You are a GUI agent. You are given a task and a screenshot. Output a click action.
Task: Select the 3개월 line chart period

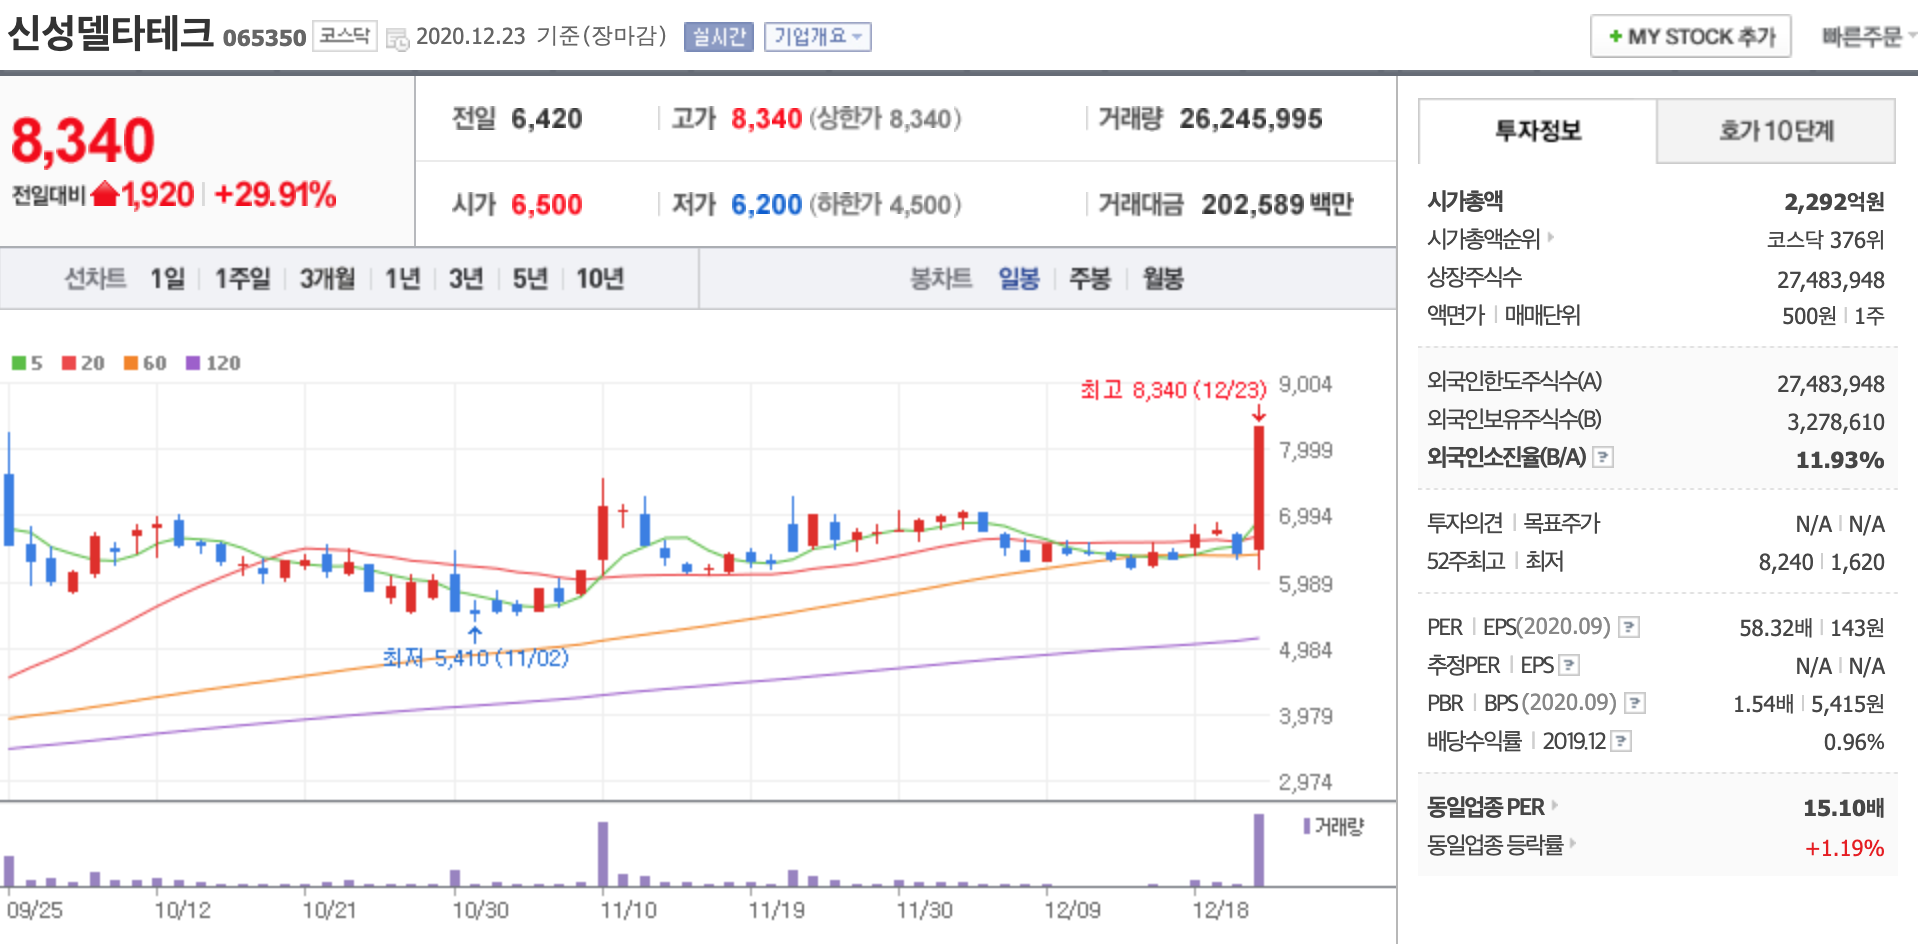pos(328,278)
